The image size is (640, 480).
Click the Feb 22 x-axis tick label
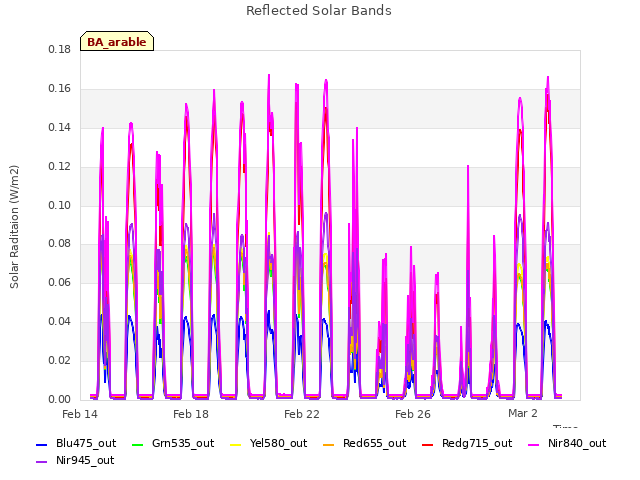[x=302, y=414]
